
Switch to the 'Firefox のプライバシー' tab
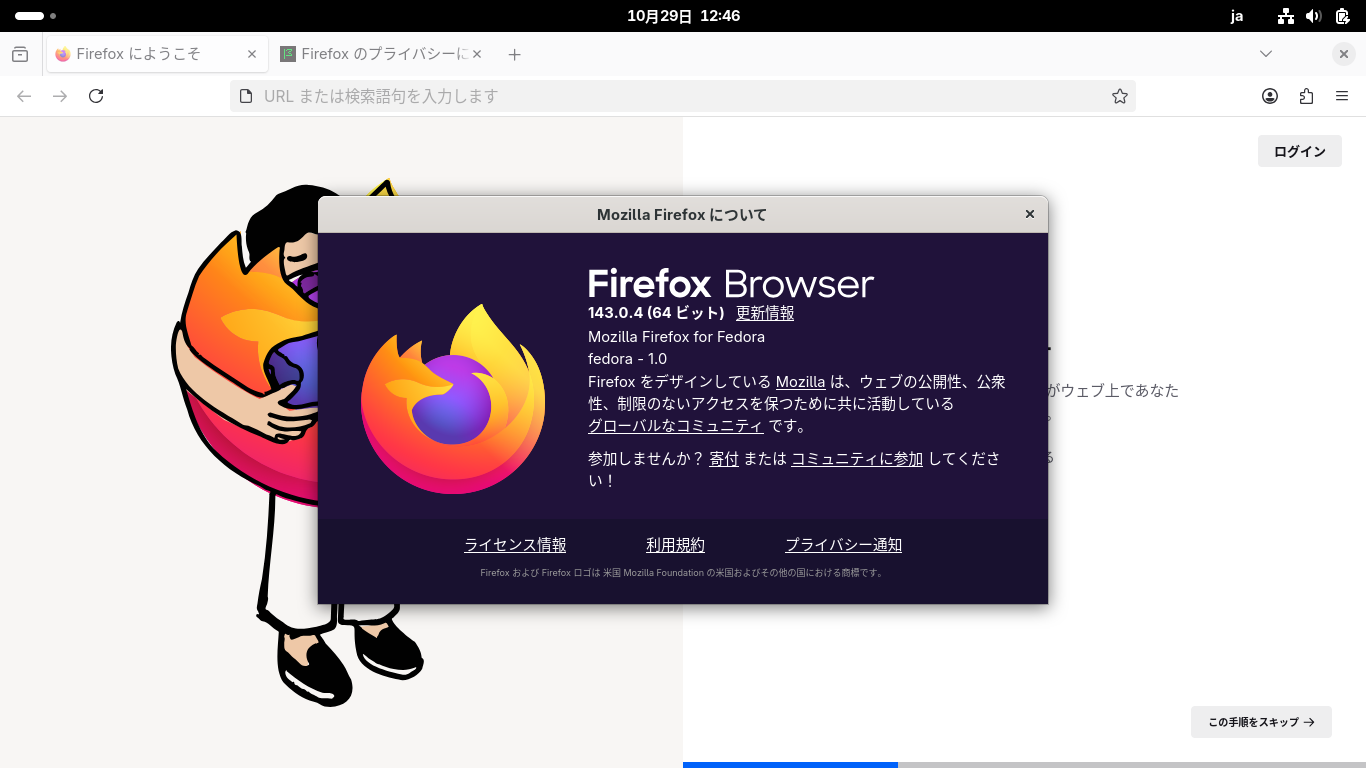(x=381, y=54)
